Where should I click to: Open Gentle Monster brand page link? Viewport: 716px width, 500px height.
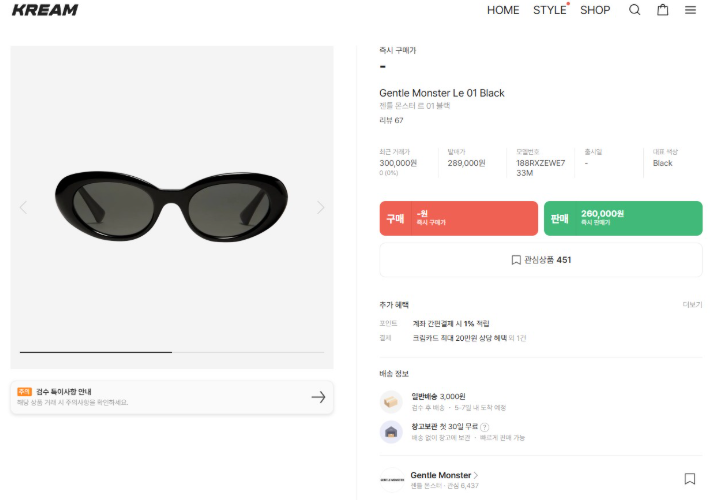point(444,475)
